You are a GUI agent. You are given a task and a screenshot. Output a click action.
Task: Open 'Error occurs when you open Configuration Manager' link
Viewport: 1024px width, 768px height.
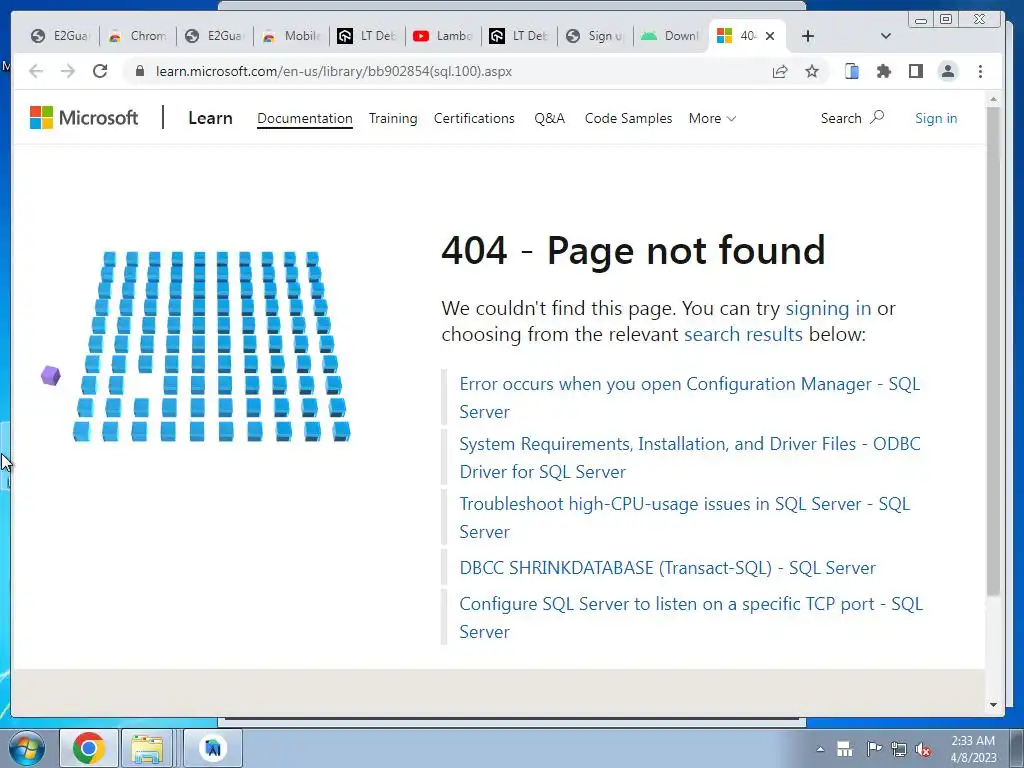point(690,398)
